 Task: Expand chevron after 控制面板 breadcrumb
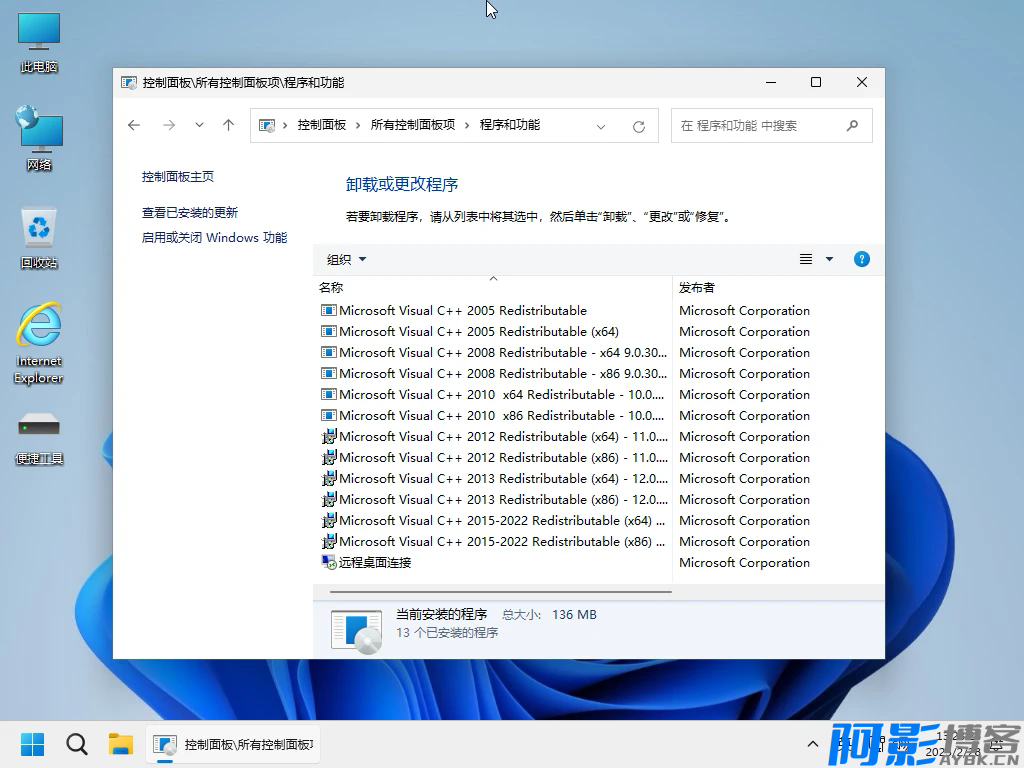pyautogui.click(x=358, y=125)
